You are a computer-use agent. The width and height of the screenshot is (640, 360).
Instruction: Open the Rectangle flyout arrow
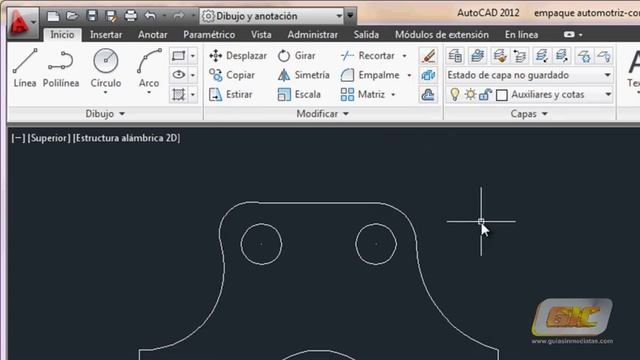coord(193,56)
